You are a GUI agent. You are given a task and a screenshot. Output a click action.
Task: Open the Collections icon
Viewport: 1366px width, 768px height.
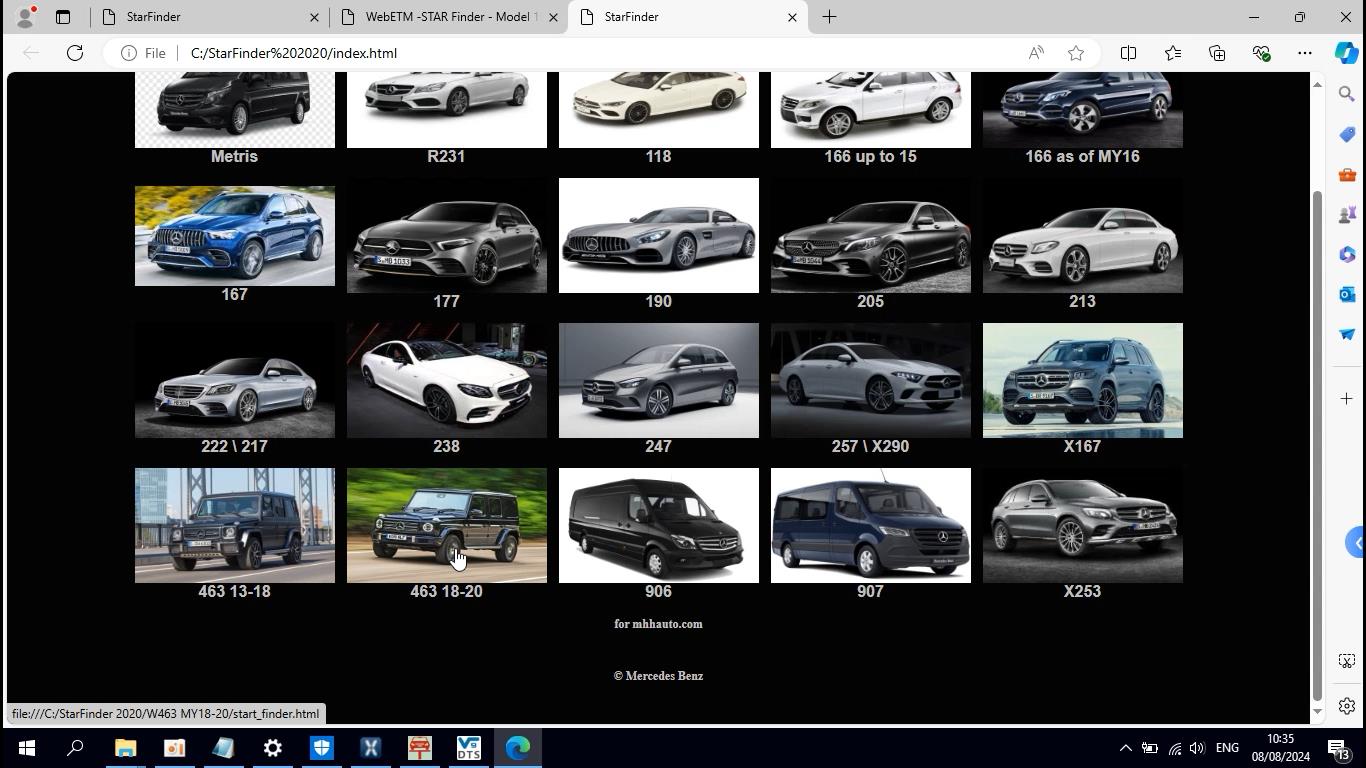(x=1217, y=53)
